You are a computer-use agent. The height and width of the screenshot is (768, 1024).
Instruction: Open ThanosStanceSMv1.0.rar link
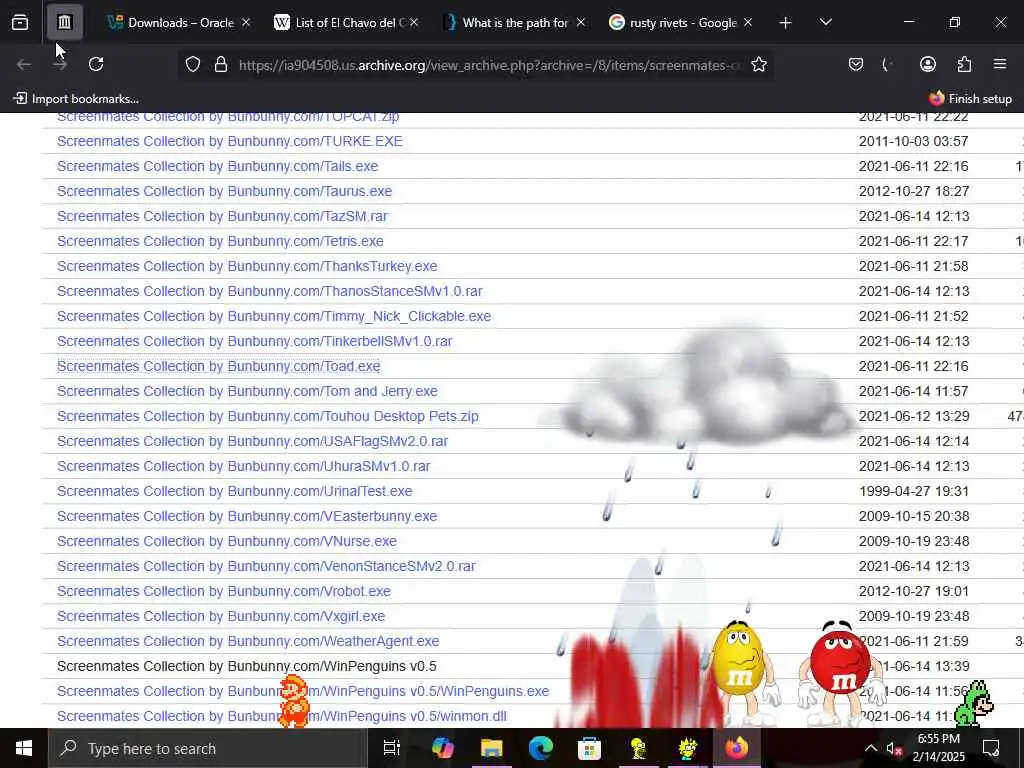click(x=270, y=291)
